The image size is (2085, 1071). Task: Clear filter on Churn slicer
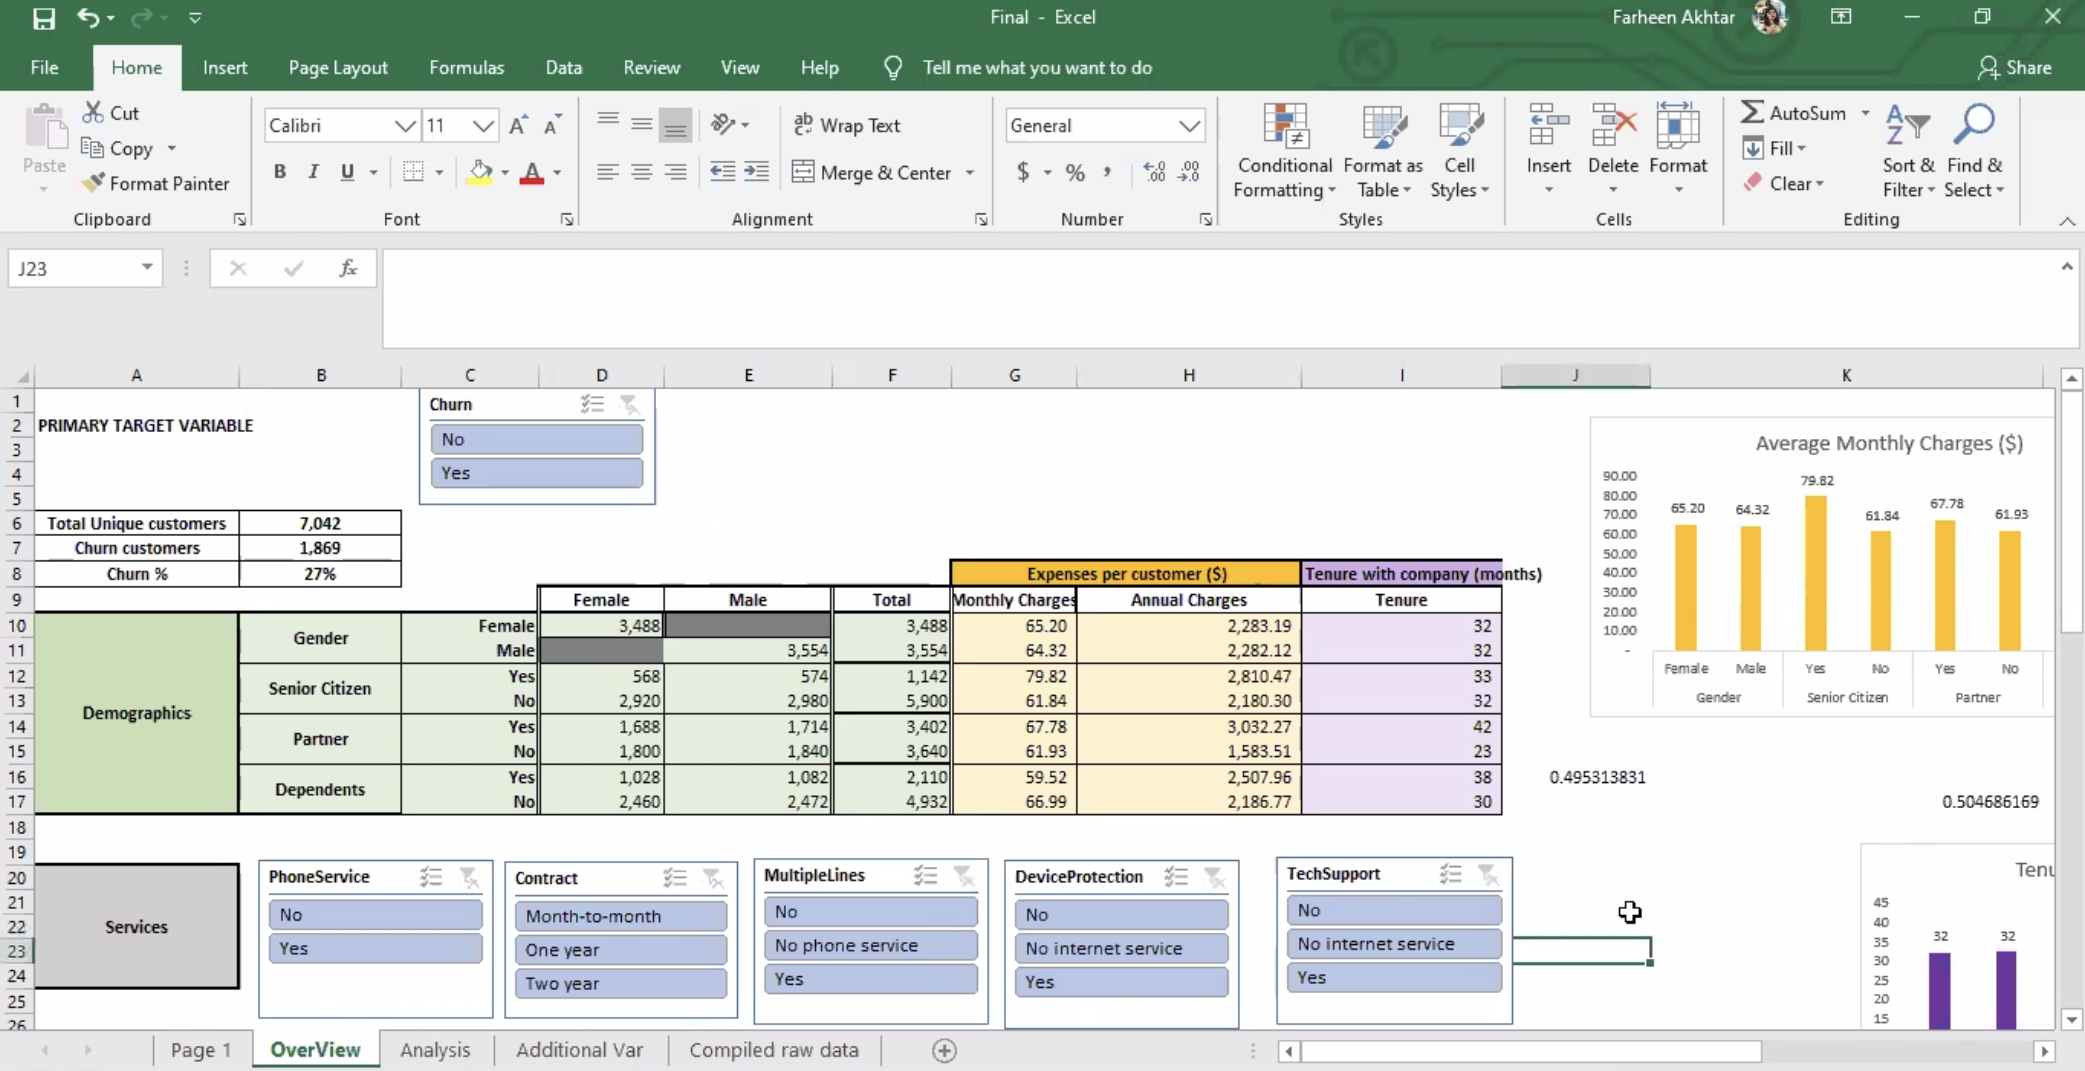(x=629, y=404)
